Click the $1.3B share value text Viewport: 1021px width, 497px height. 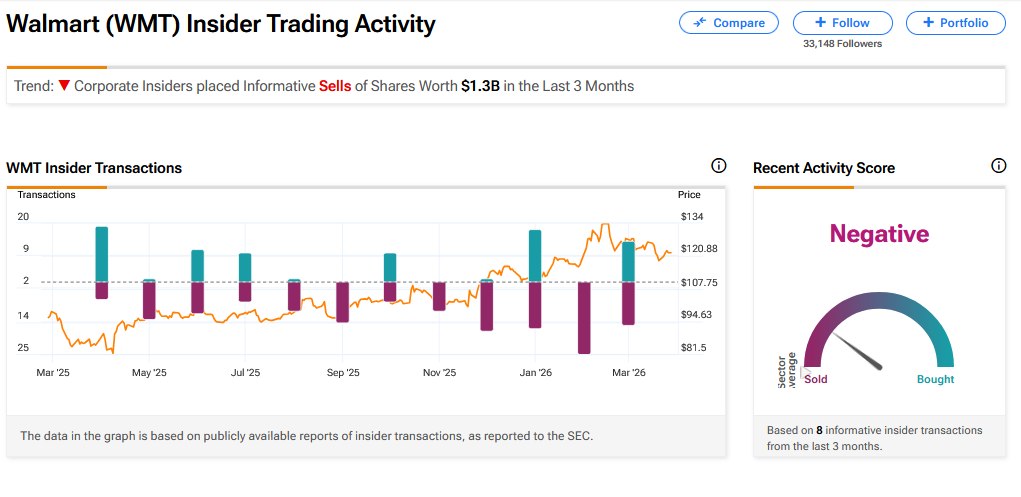(480, 86)
